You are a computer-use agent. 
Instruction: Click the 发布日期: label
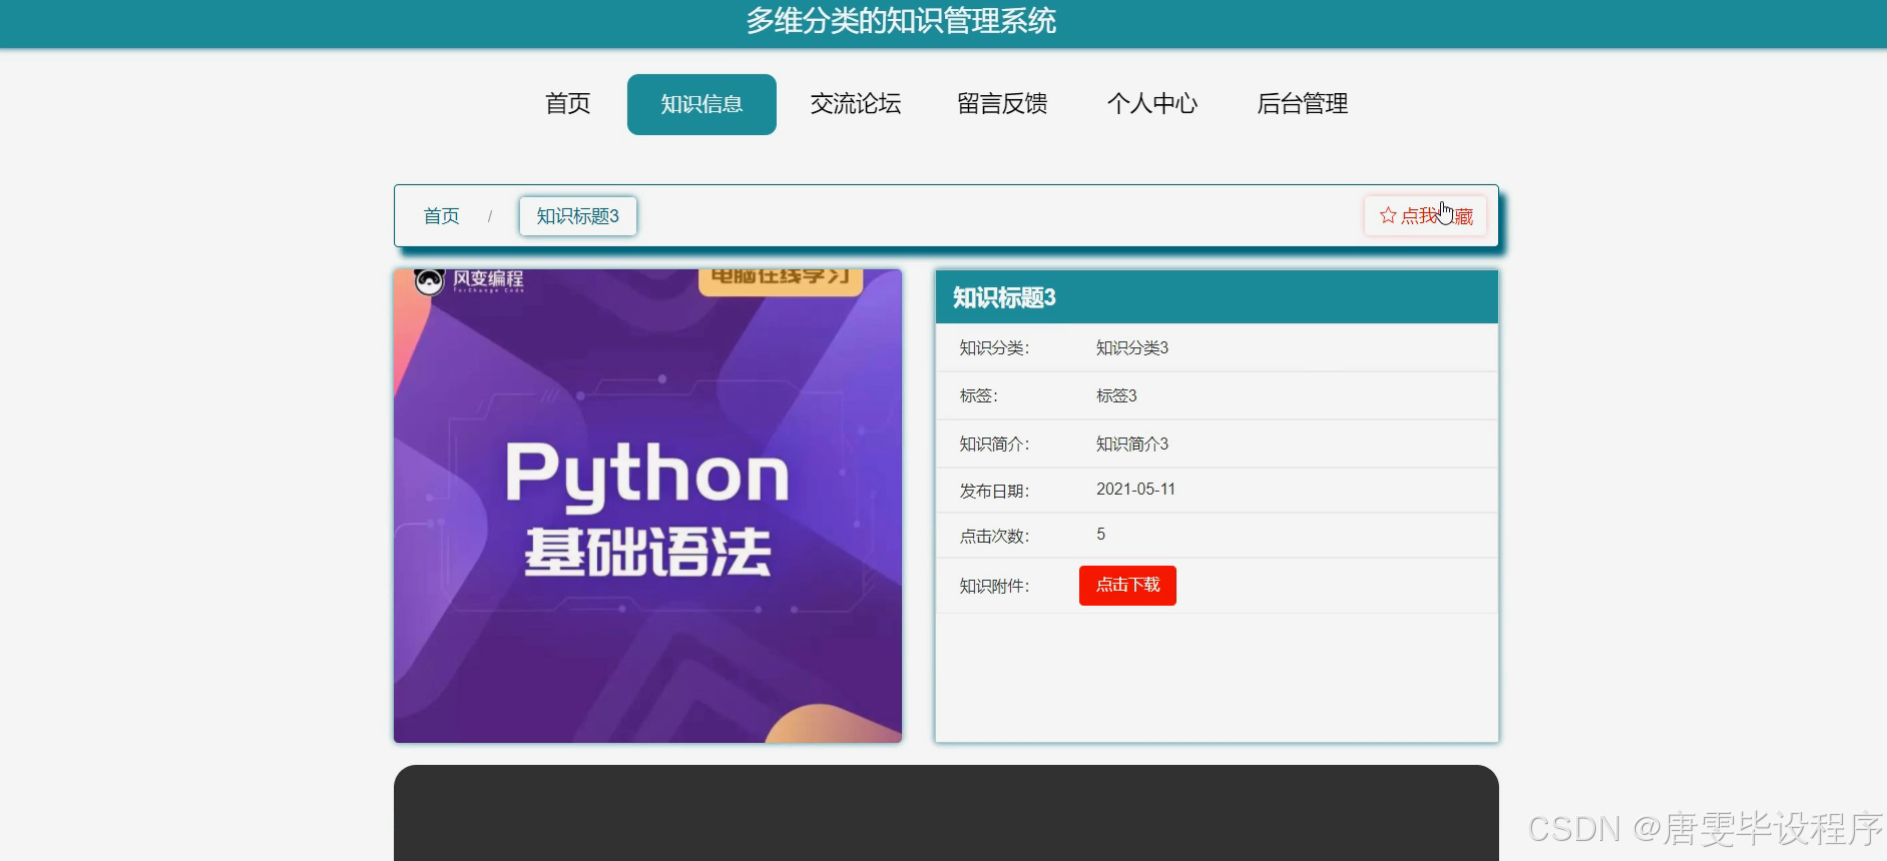click(x=994, y=491)
